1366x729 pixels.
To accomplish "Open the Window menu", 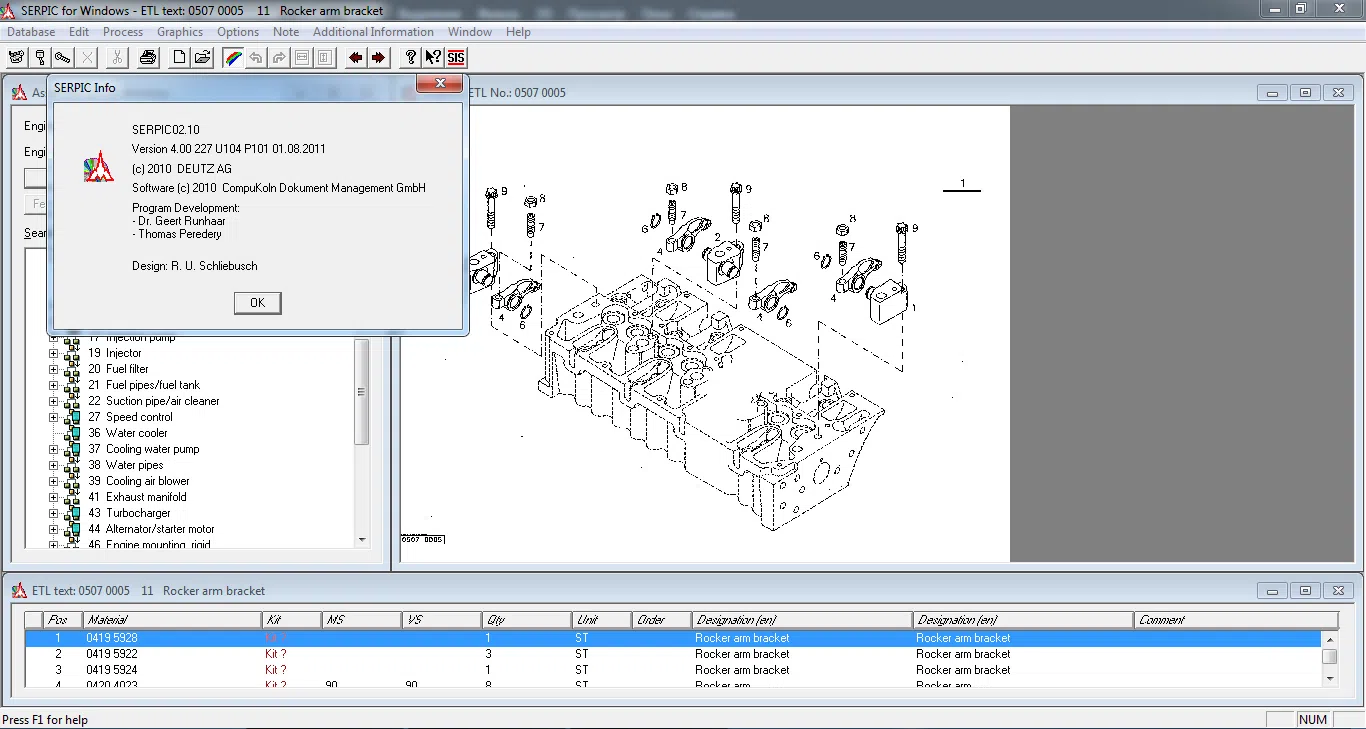I will point(470,32).
